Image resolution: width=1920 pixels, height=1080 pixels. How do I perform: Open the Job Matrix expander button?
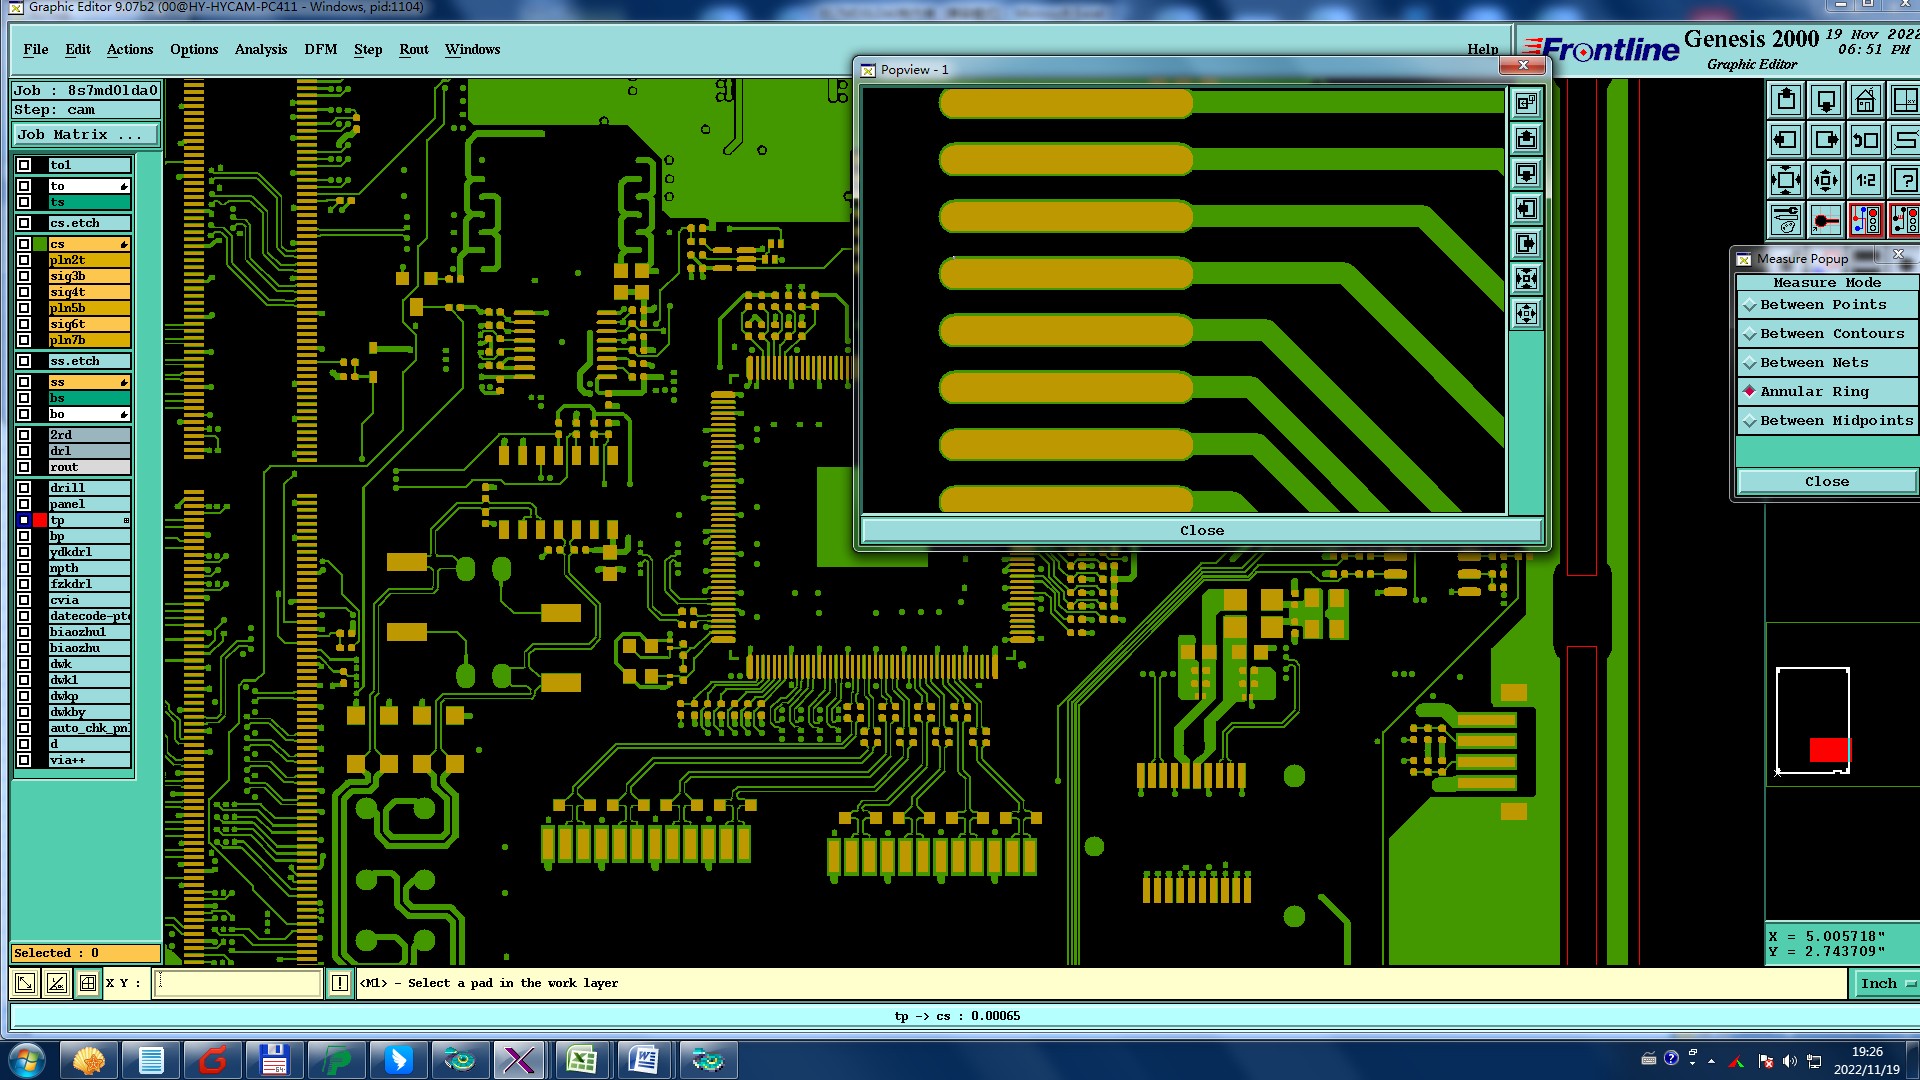[x=85, y=135]
